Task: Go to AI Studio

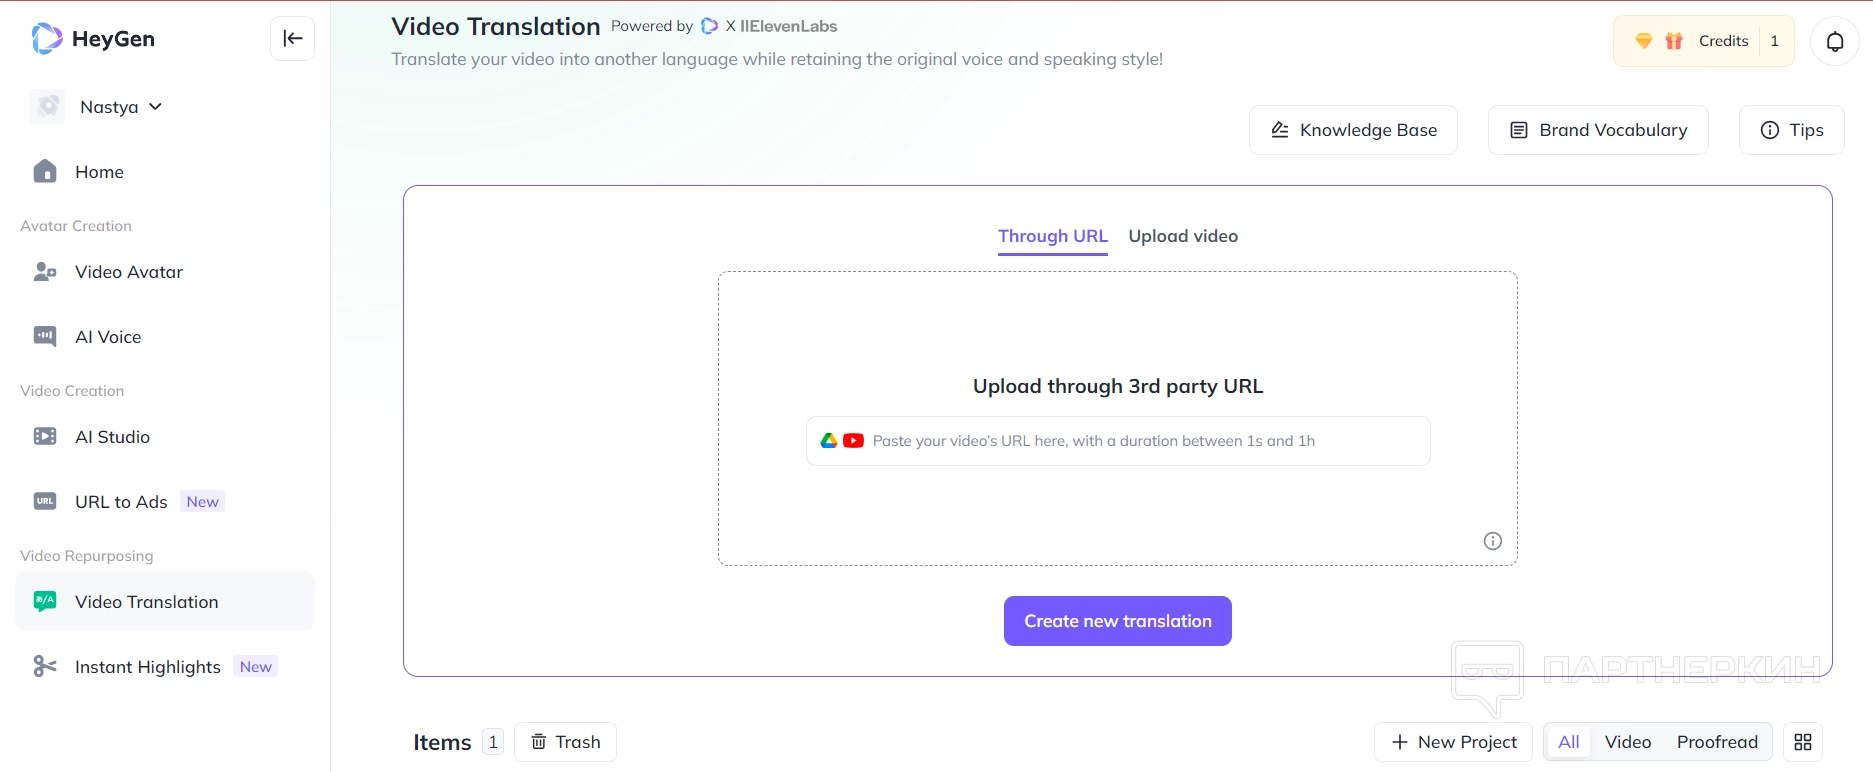Action: tap(112, 437)
